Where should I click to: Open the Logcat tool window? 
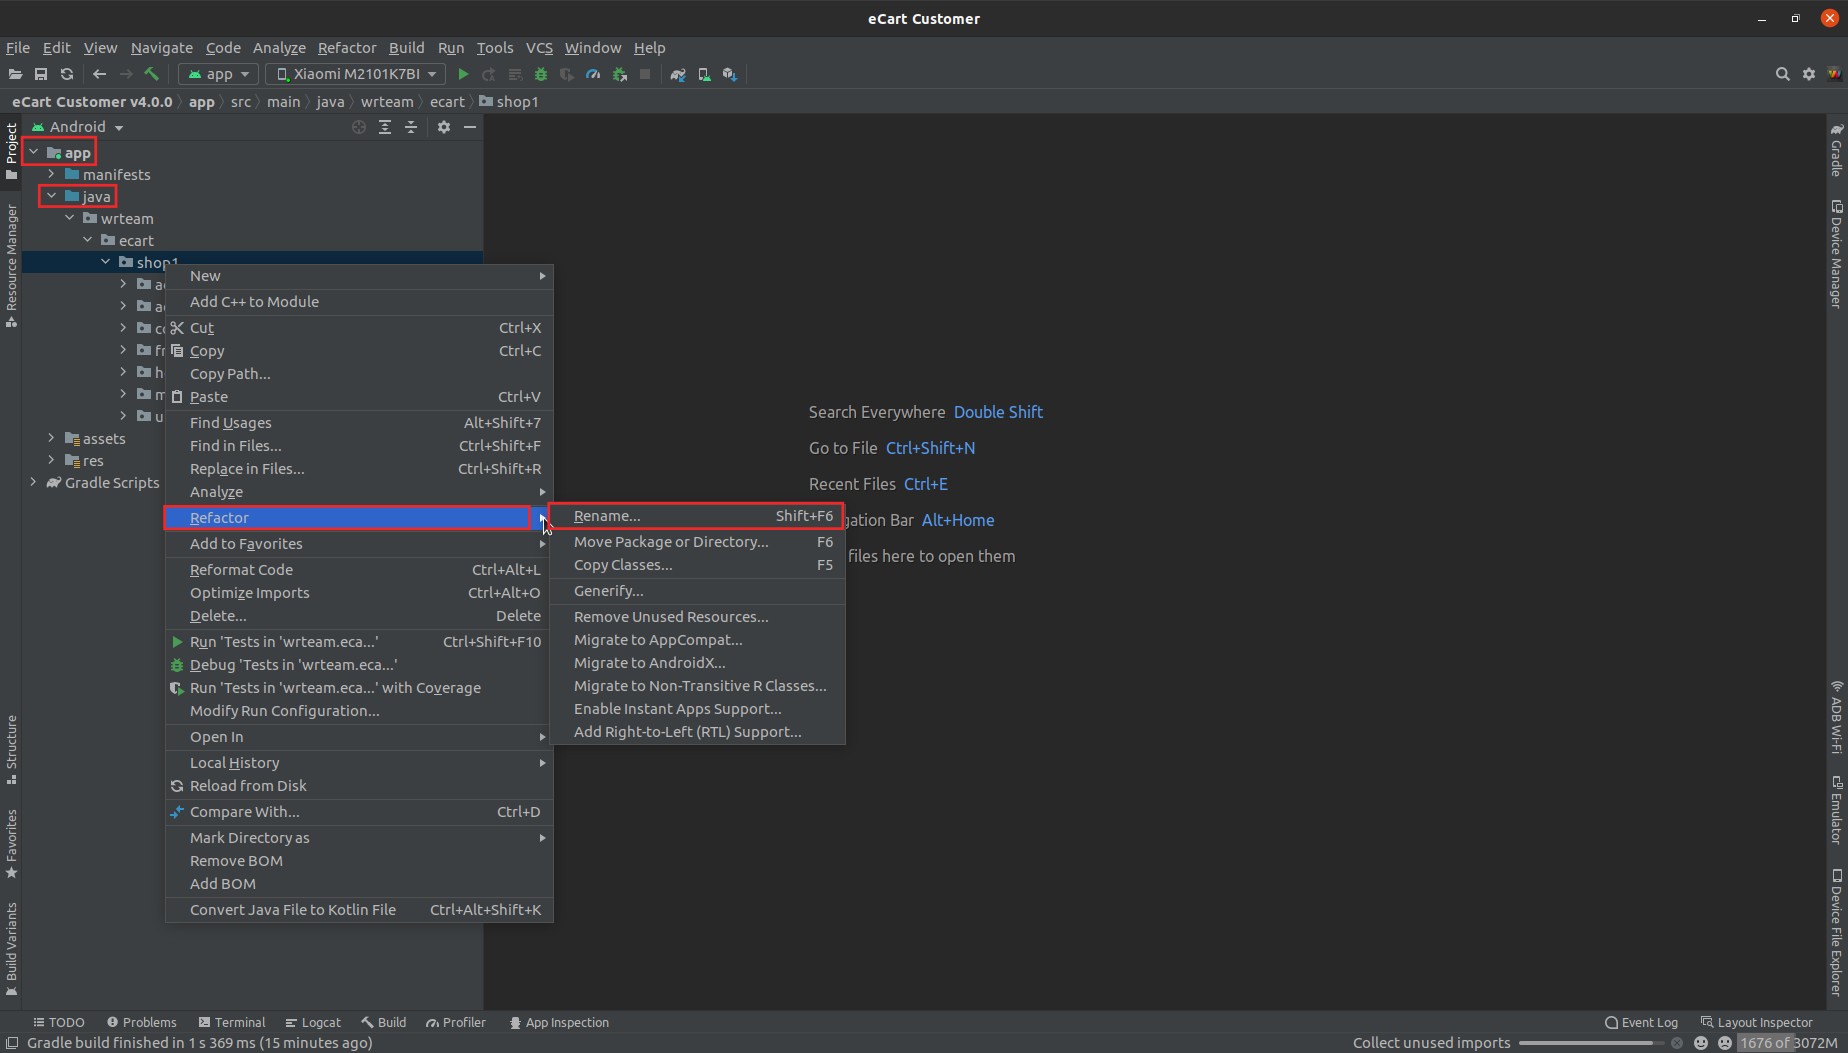(x=313, y=1022)
